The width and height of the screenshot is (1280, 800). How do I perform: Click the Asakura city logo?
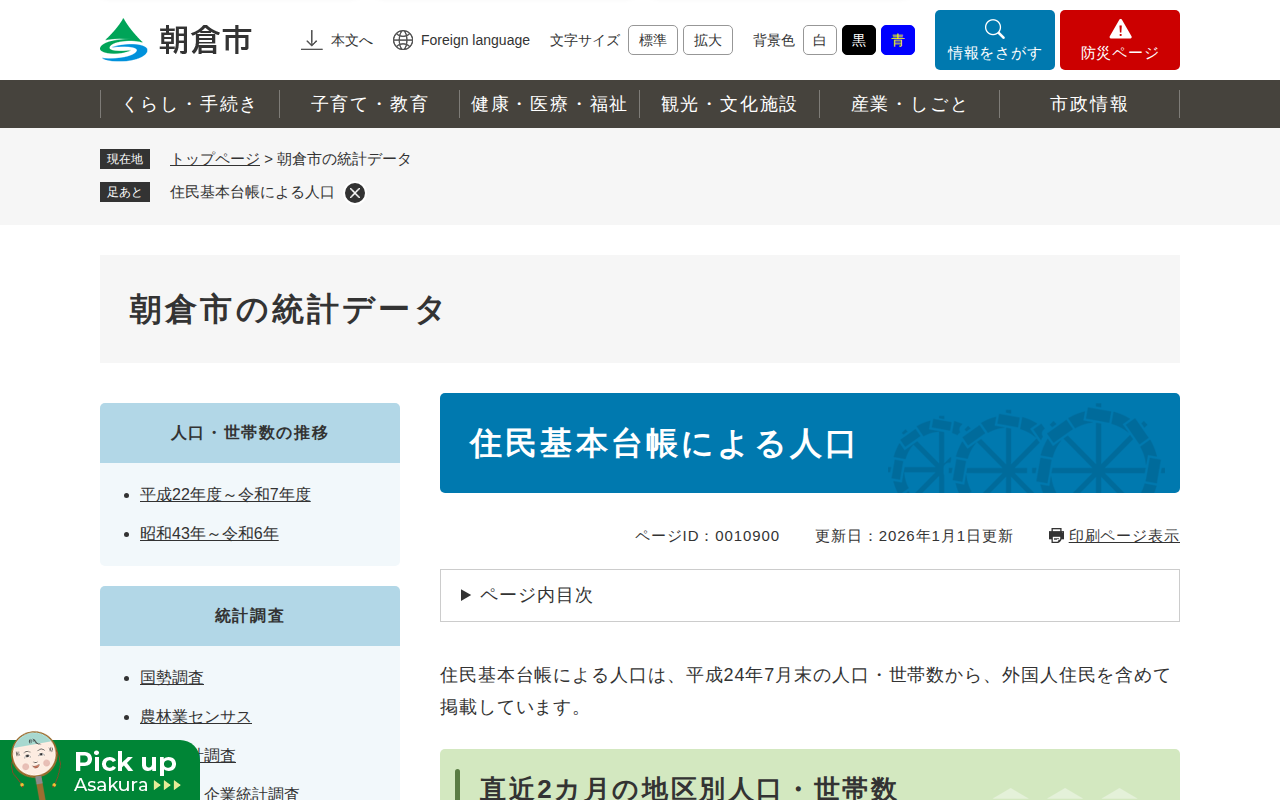click(x=176, y=40)
